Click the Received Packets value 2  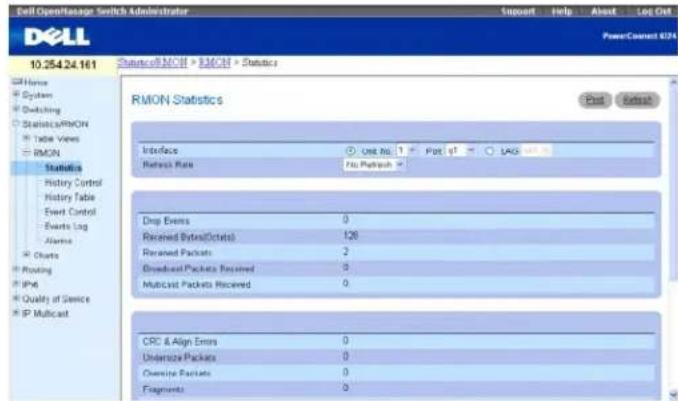(x=346, y=251)
